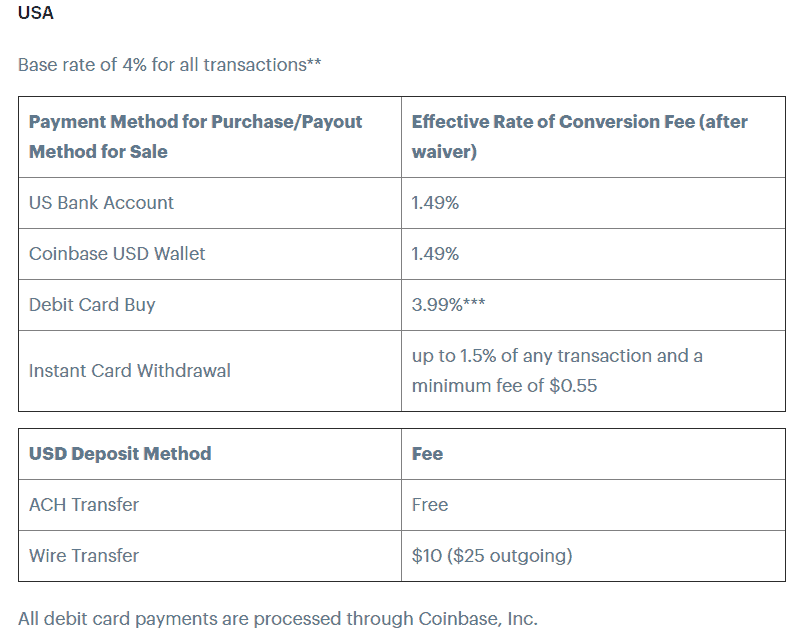
Task: Click the Fee column header
Action: point(427,454)
